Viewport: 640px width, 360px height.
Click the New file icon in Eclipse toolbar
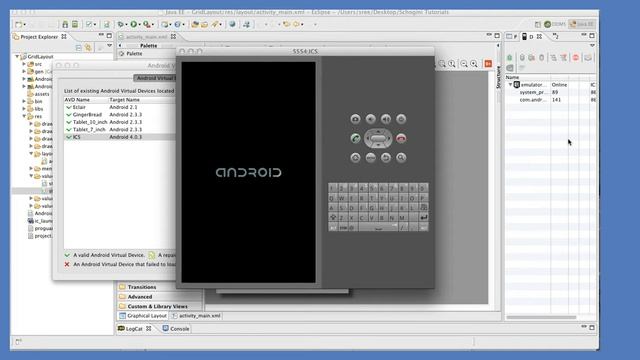pos(18,24)
